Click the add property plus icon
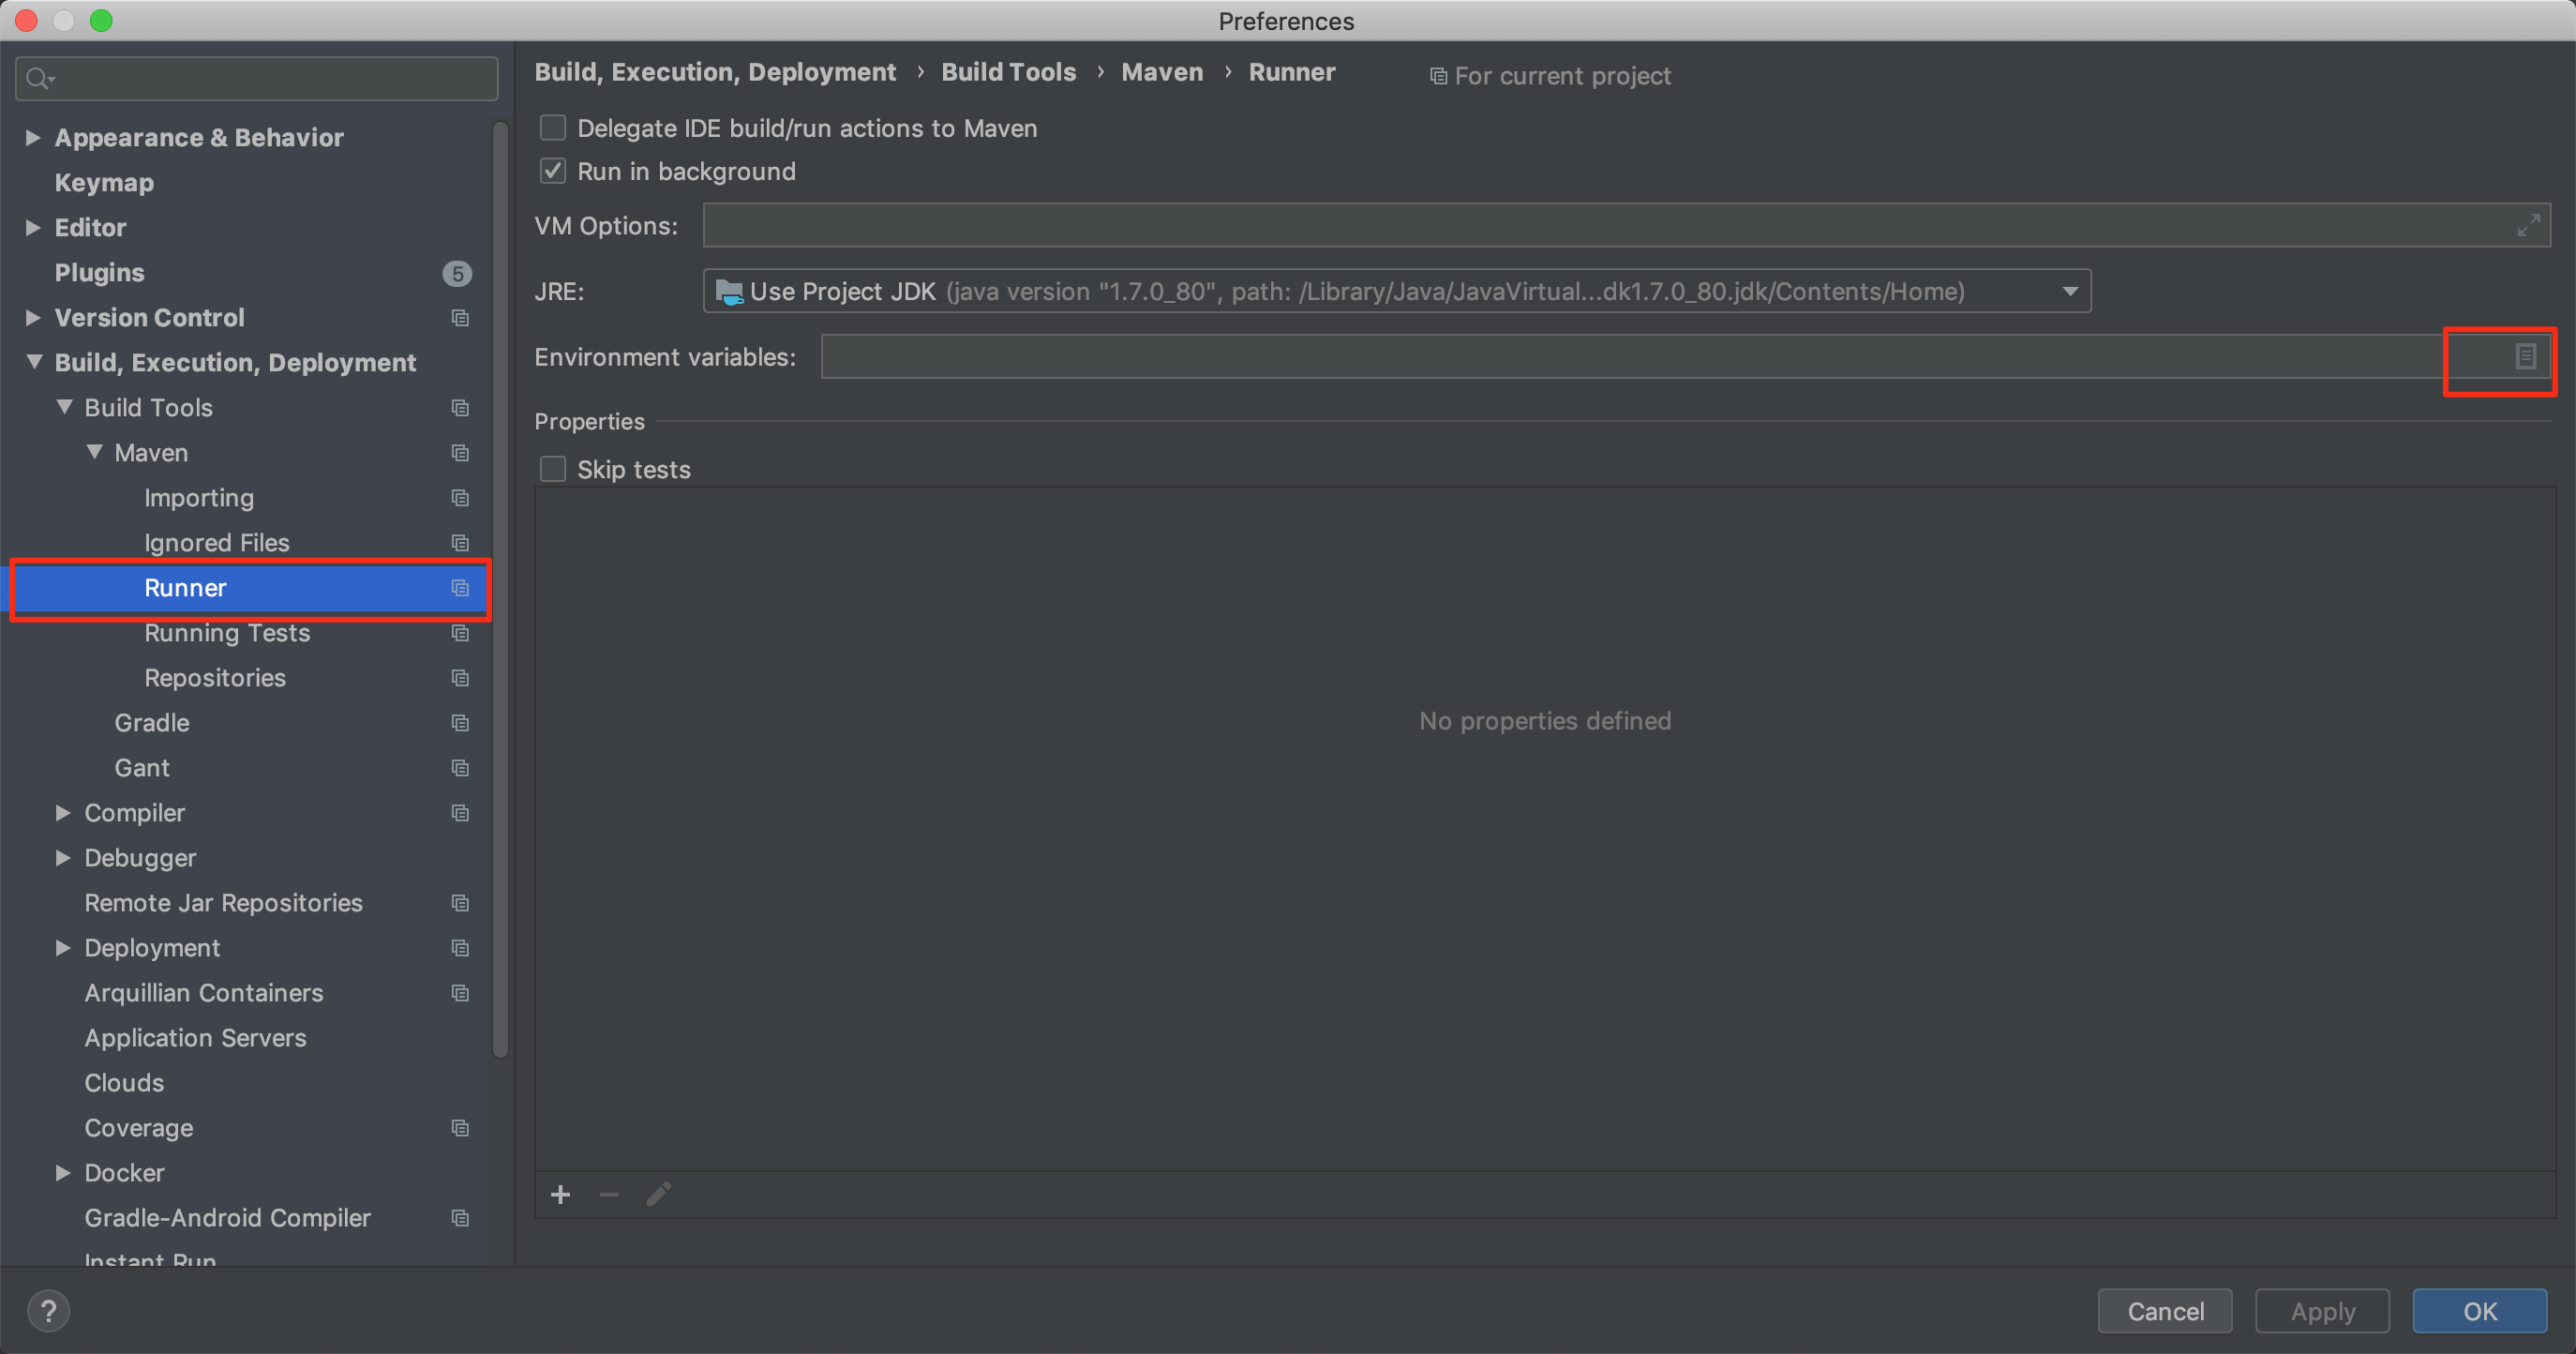The width and height of the screenshot is (2576, 1354). coord(560,1194)
